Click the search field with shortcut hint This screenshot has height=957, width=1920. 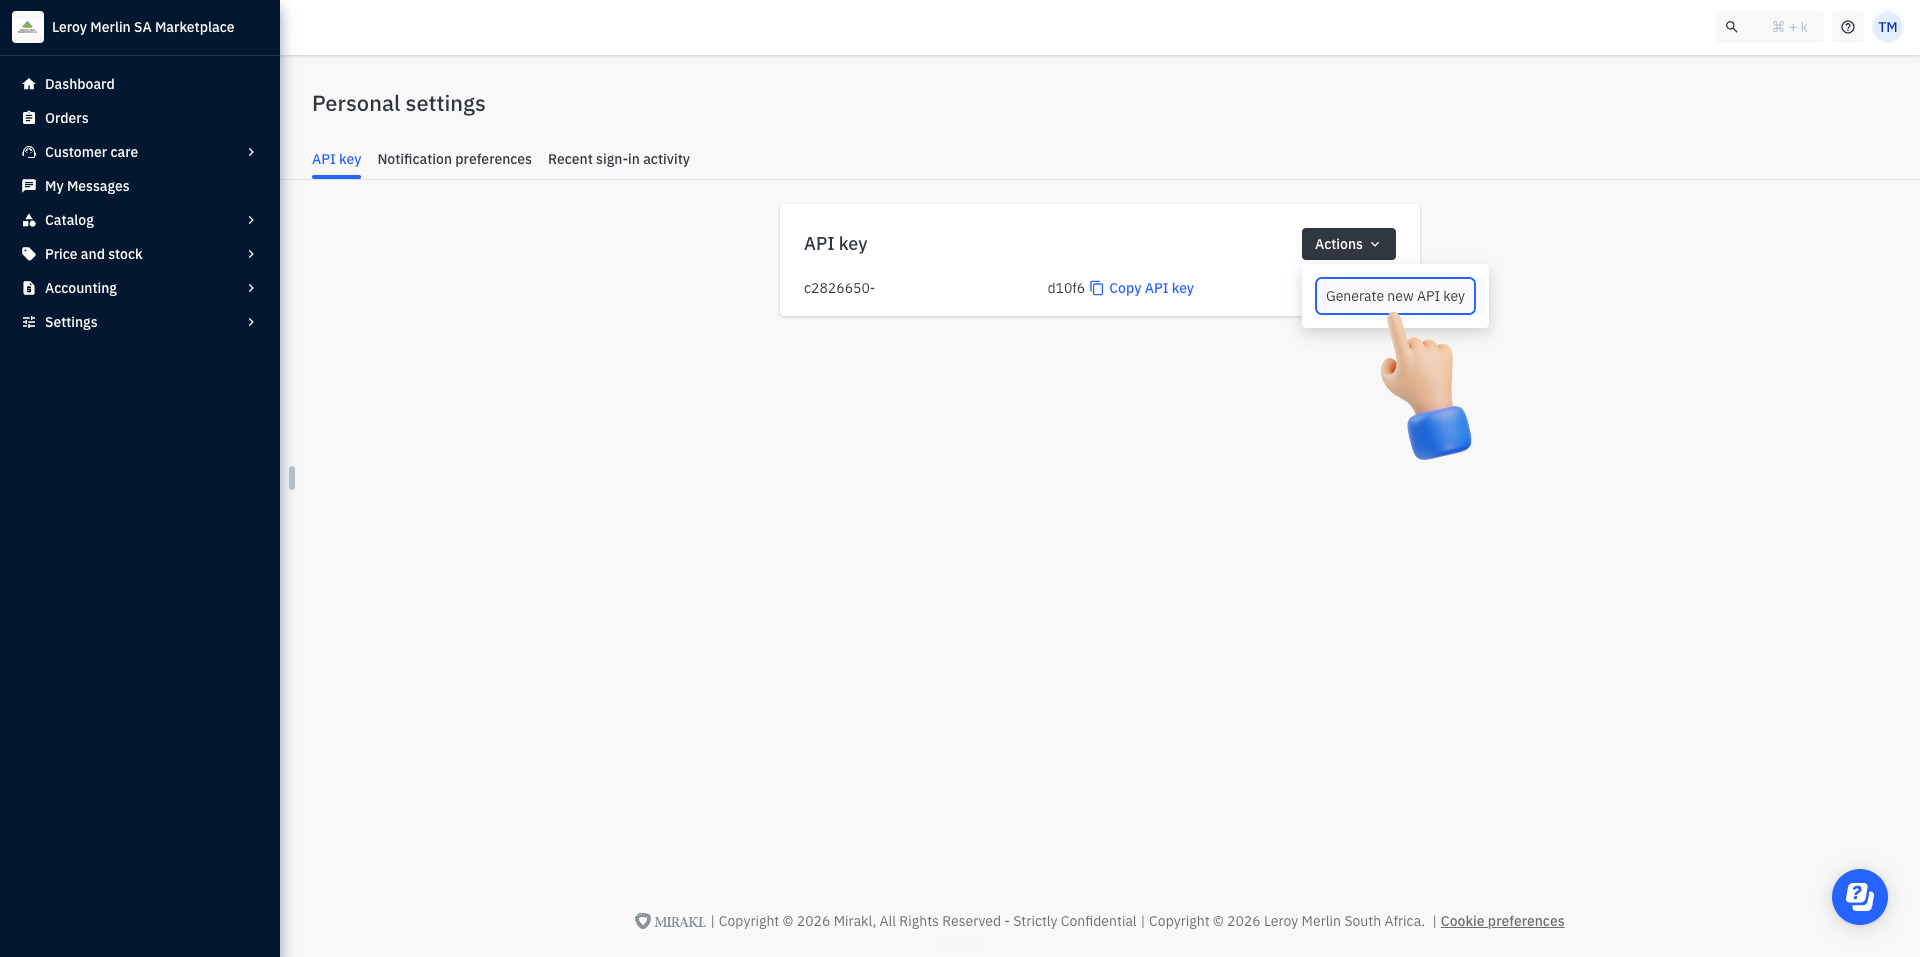pyautogui.click(x=1770, y=27)
